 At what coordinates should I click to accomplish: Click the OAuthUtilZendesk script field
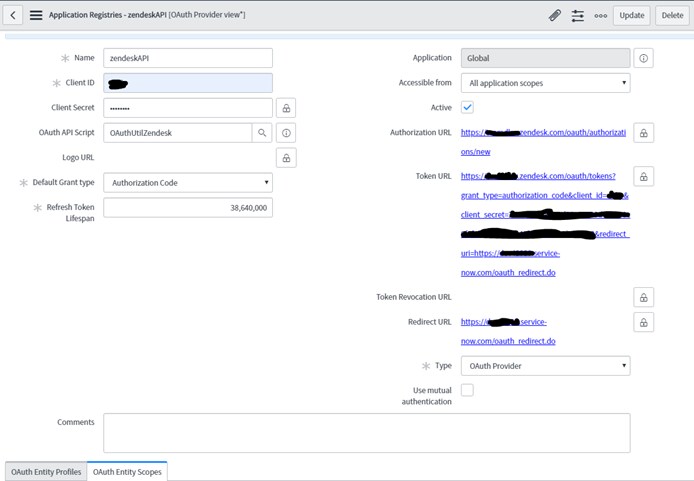[177, 133]
